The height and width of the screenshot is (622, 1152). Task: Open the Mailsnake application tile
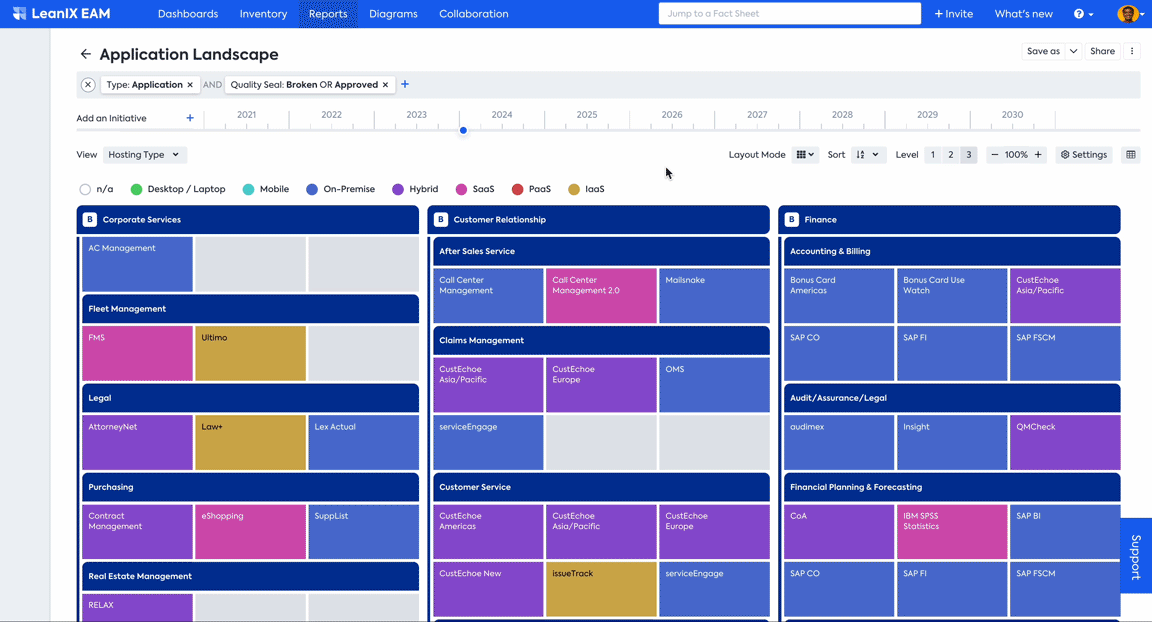point(714,295)
